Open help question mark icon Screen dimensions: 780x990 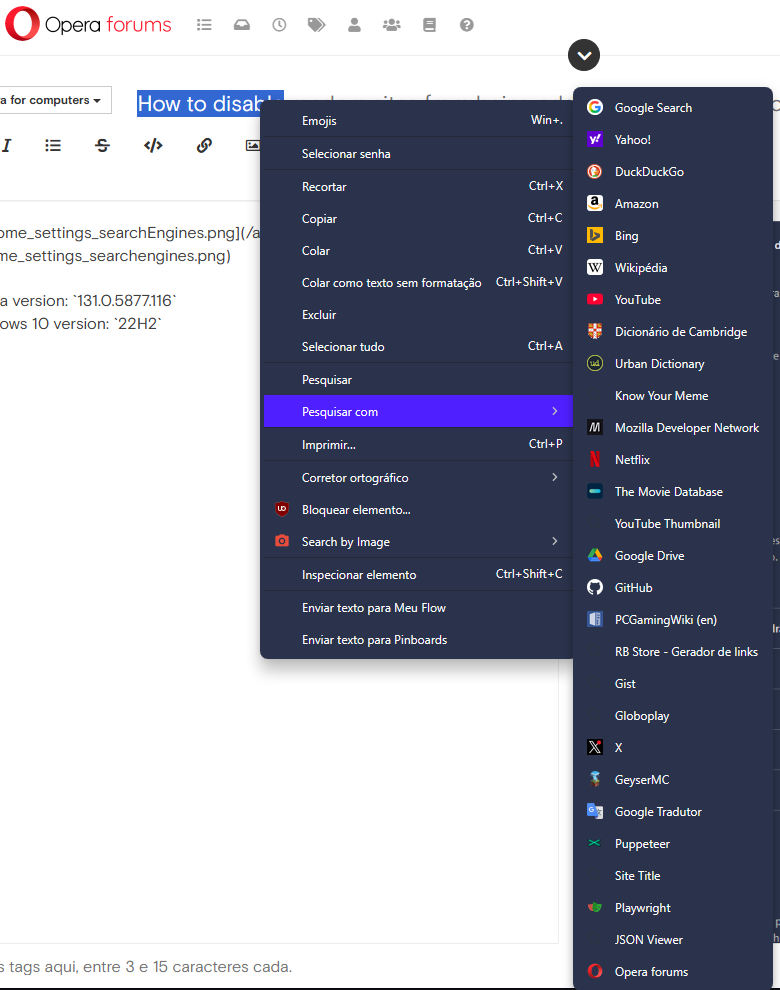coord(467,25)
